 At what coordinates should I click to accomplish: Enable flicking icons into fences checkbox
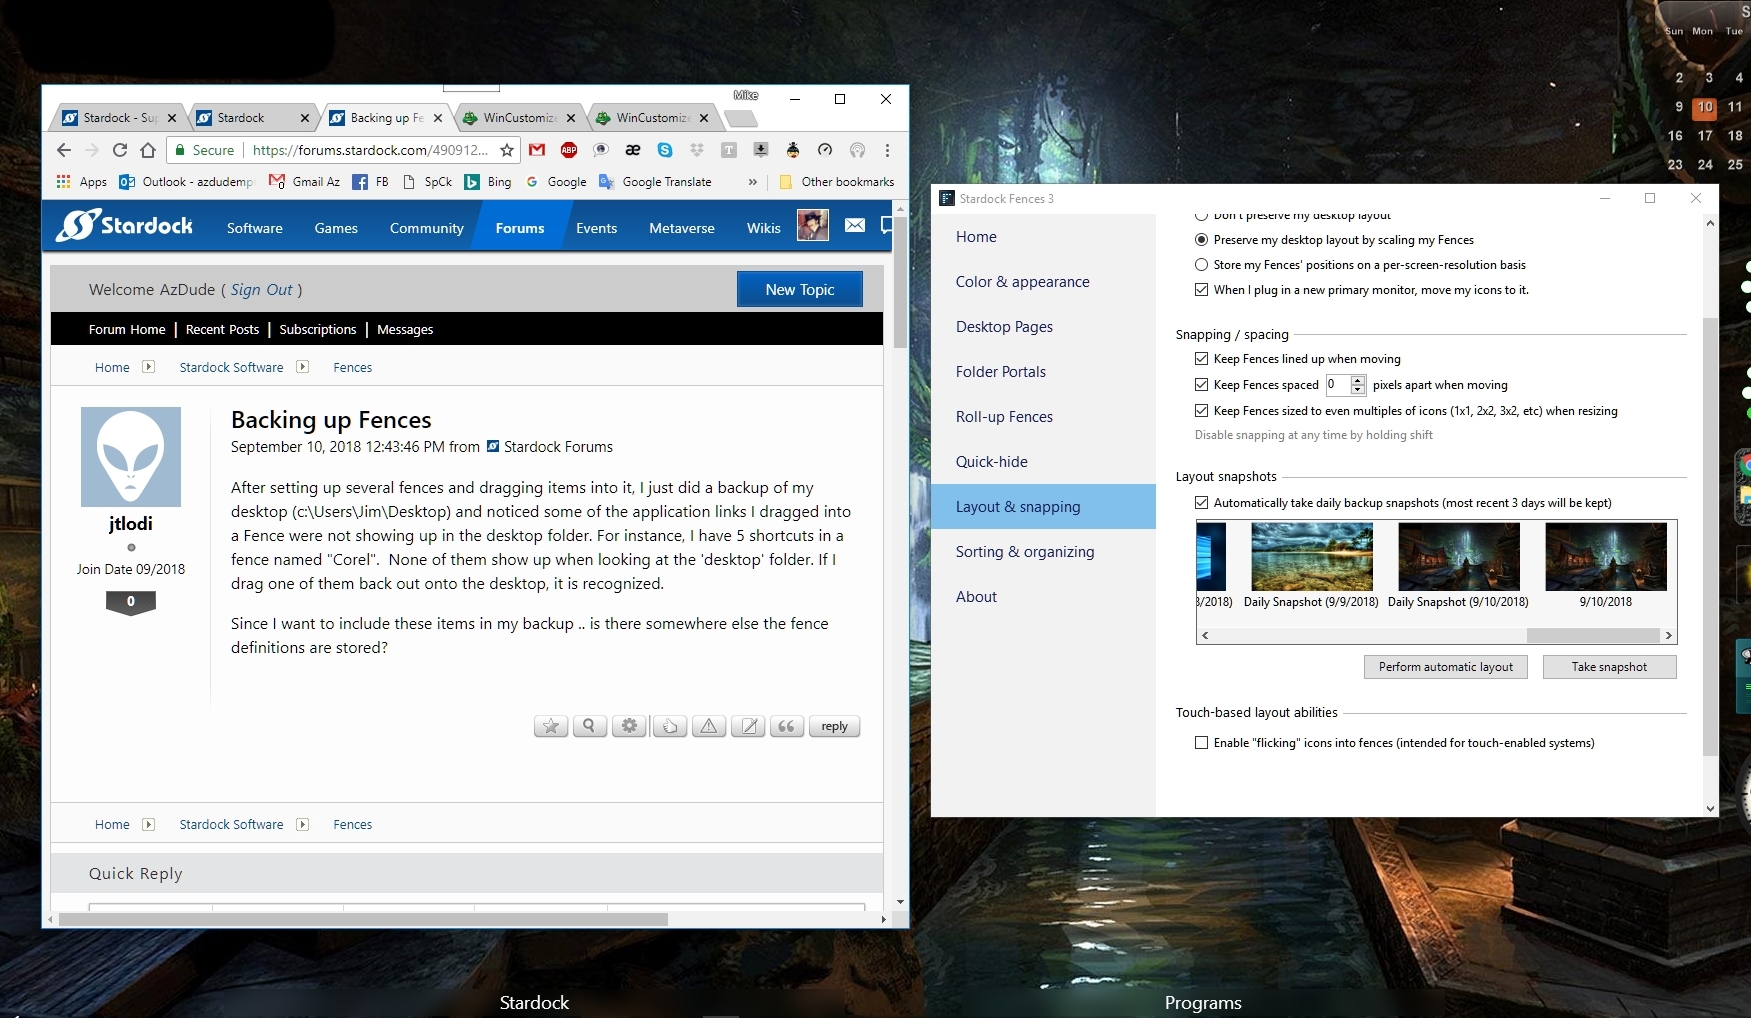1201,743
